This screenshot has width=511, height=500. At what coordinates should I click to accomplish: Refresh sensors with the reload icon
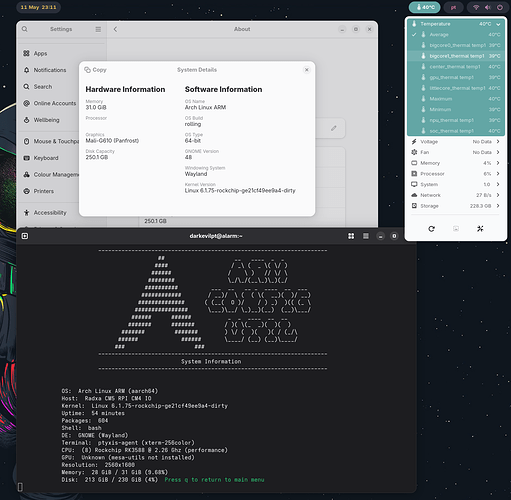pyautogui.click(x=431, y=229)
